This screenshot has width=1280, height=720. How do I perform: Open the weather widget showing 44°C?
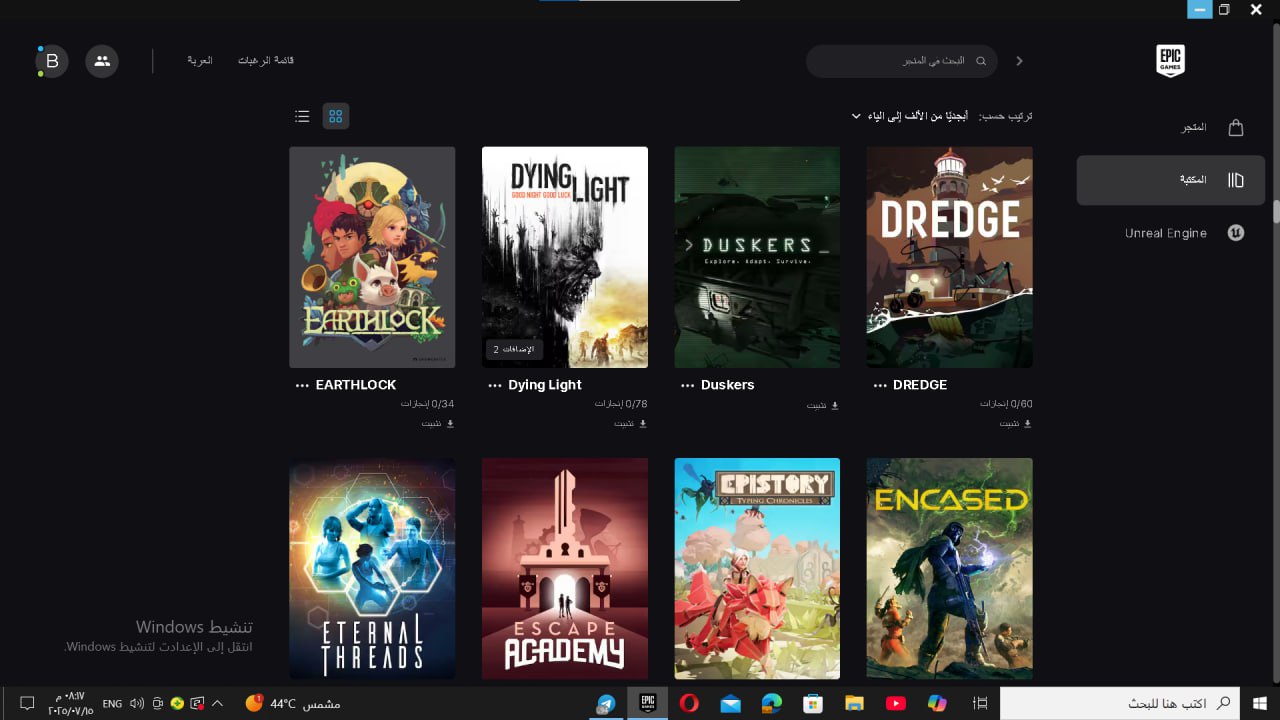point(293,703)
